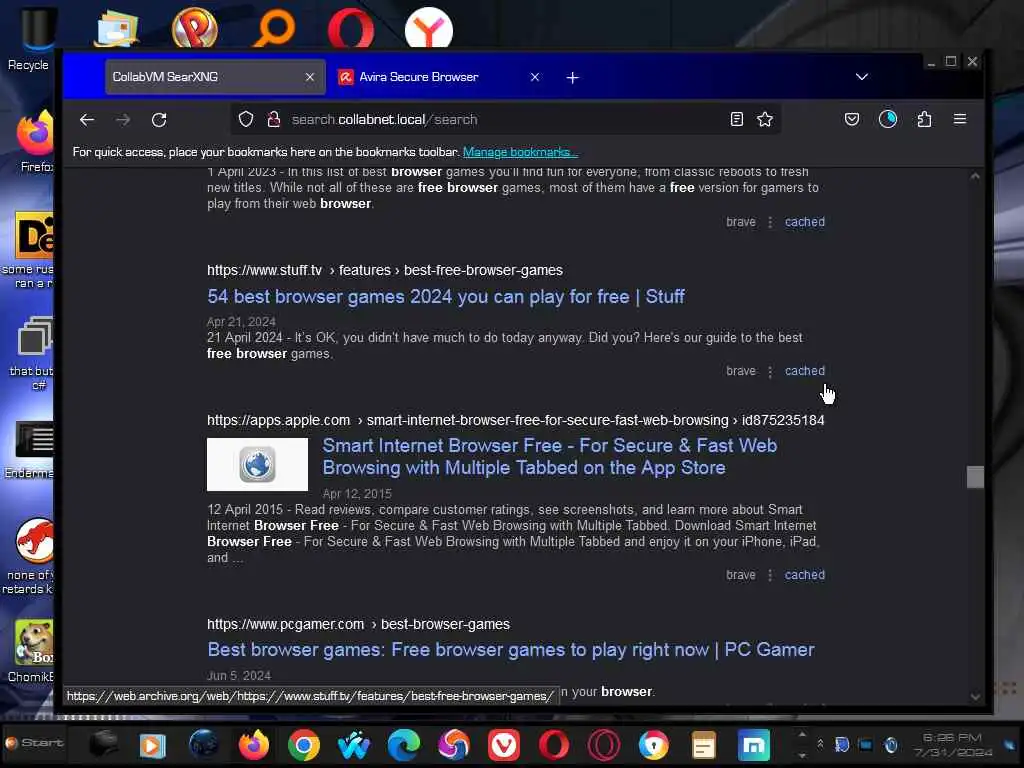
Task: Open the Start menu button
Action: (x=34, y=743)
